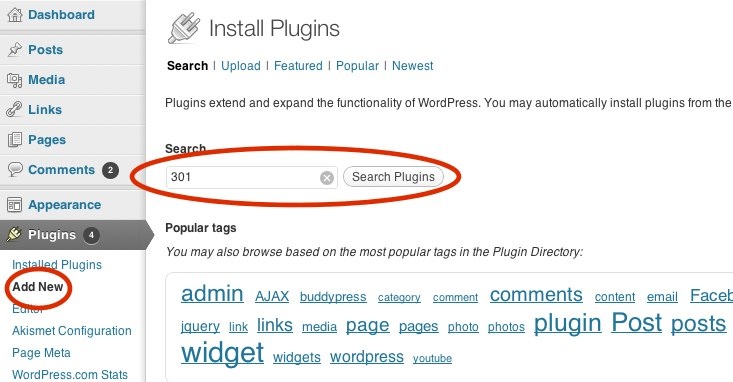Open the Popular plugins tab
The height and width of the screenshot is (382, 733).
pyautogui.click(x=357, y=66)
